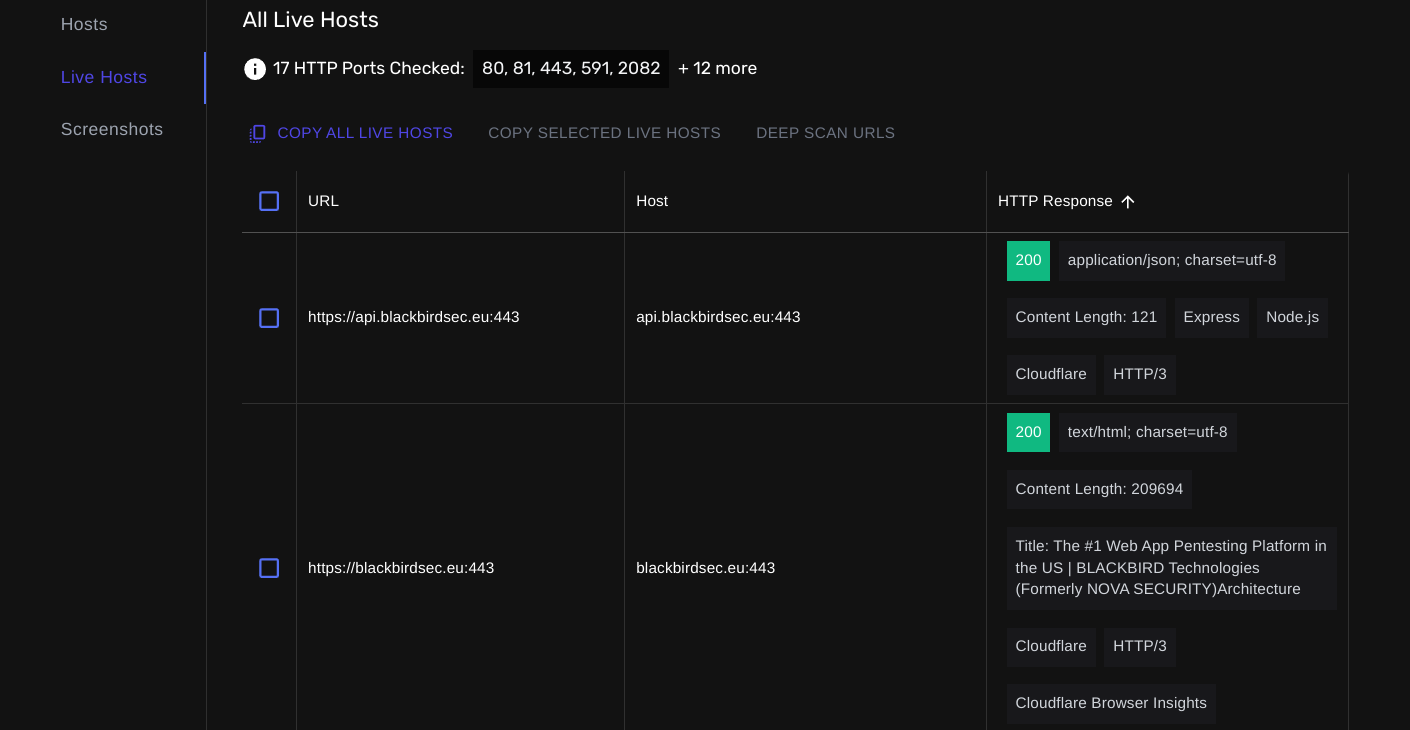Click the 200 status badge in blackbirdsec.eu row

point(1028,433)
